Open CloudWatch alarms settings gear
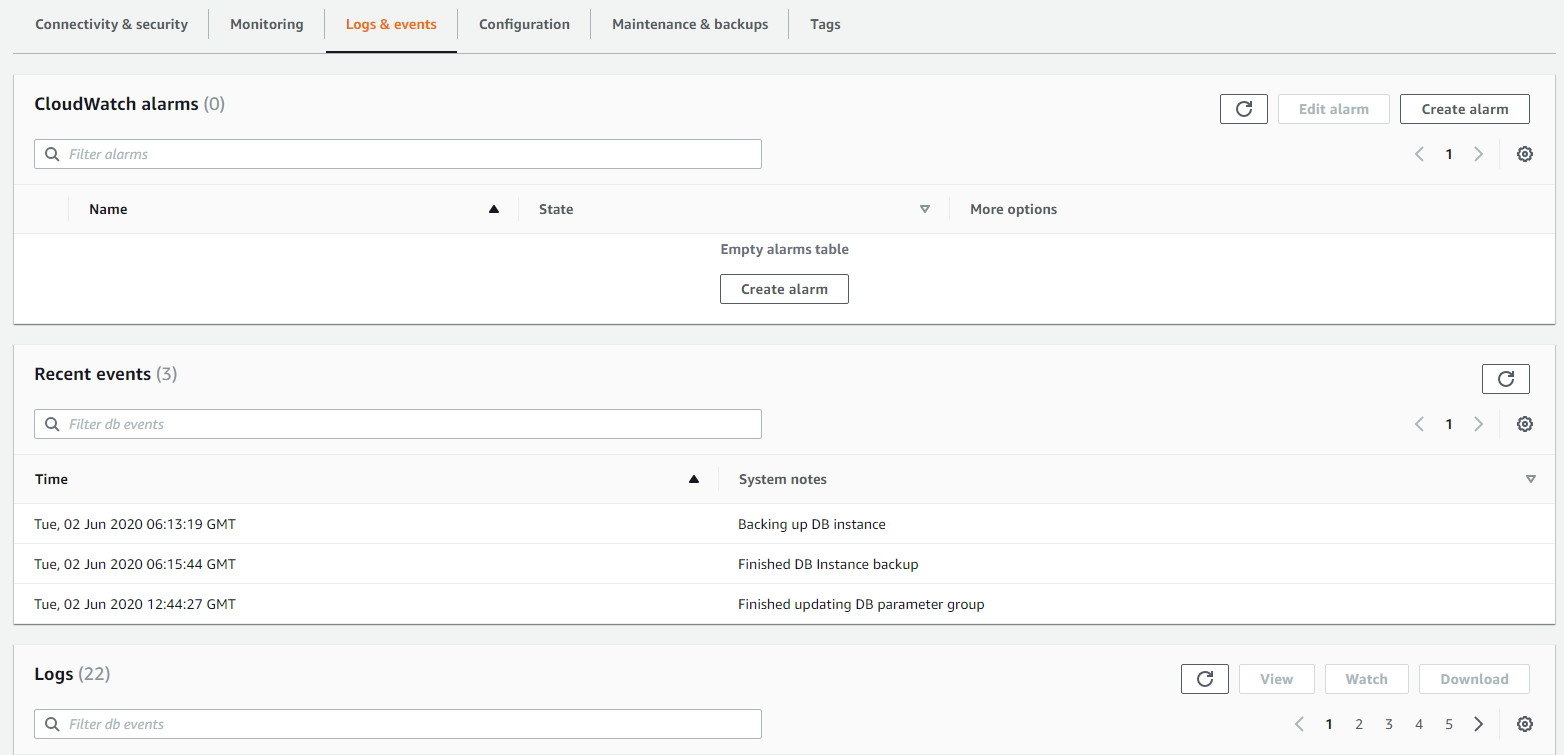This screenshot has width=1564, height=755. coord(1524,154)
